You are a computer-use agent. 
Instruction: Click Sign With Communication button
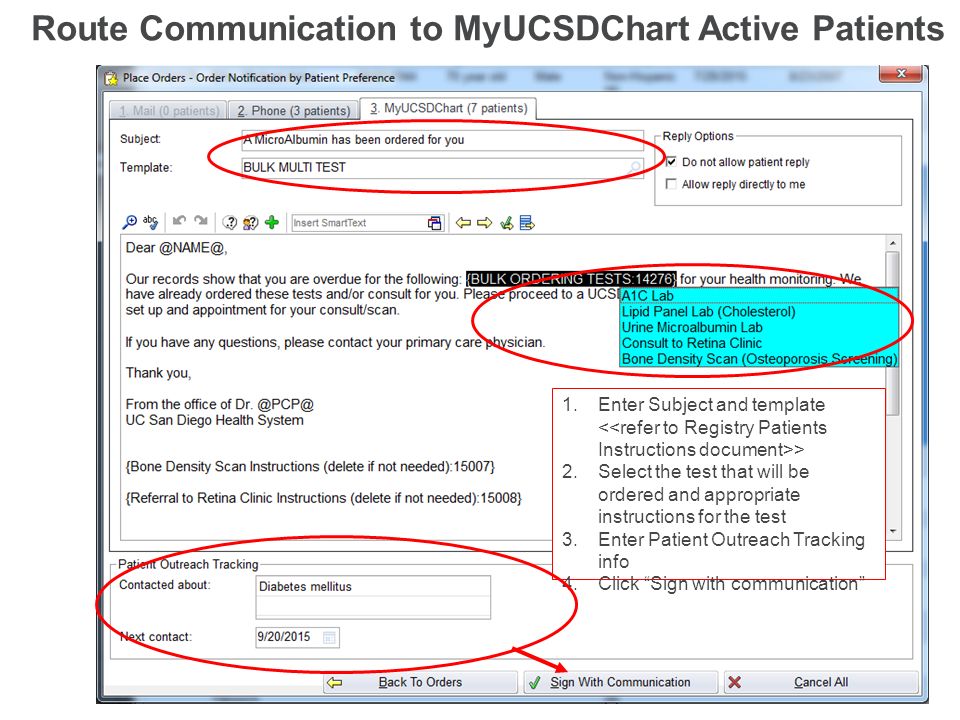click(x=620, y=682)
